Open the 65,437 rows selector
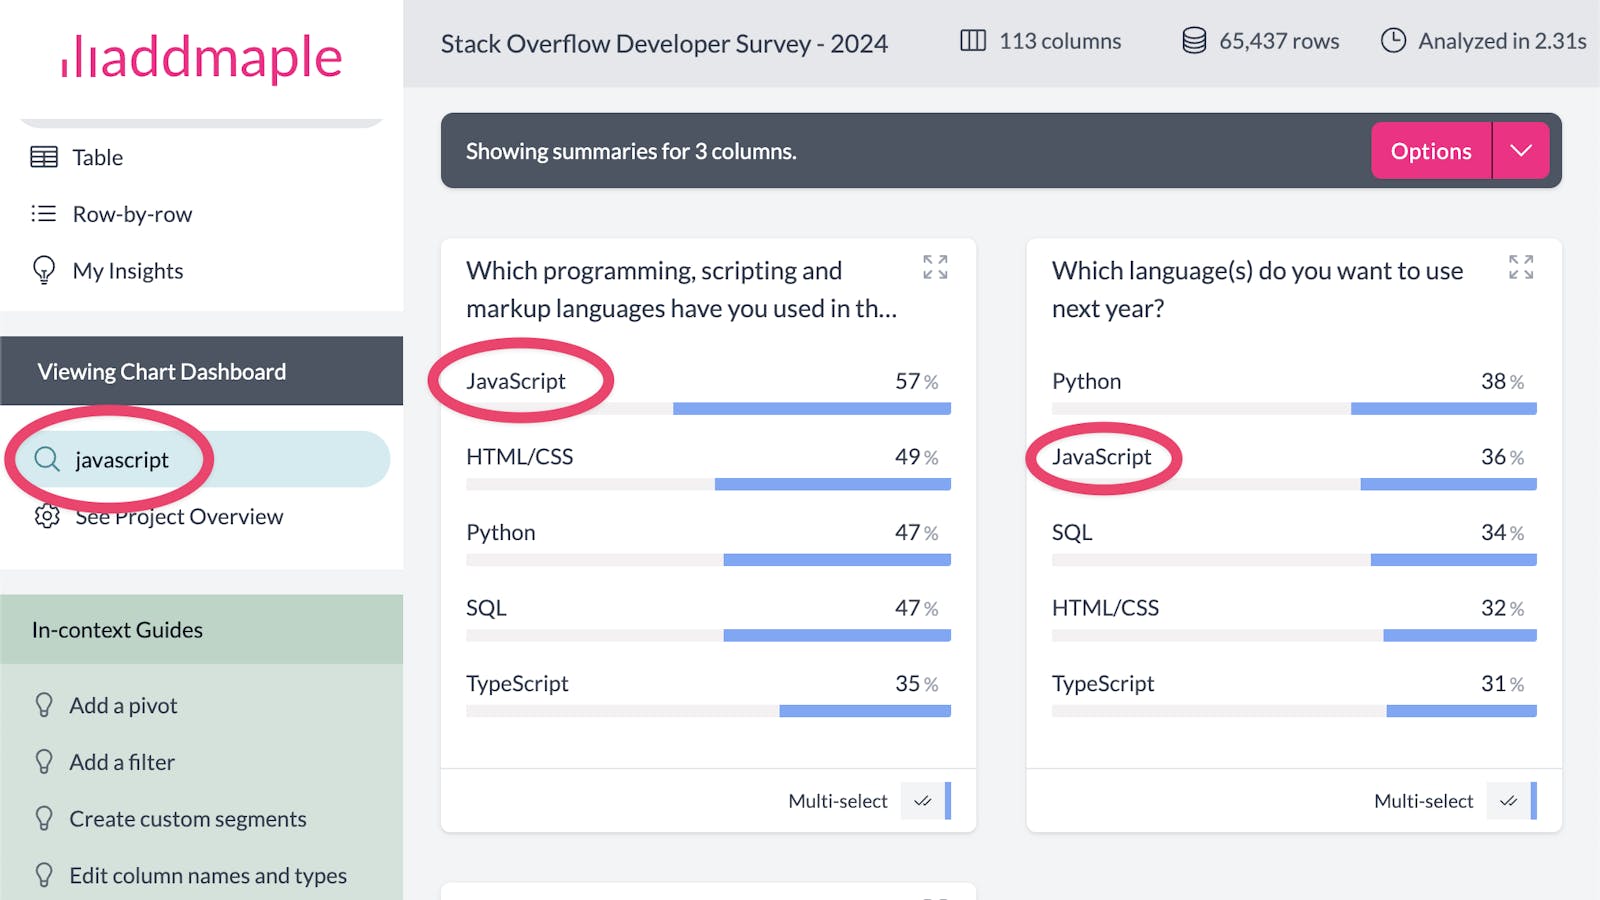This screenshot has height=900, width=1600. pos(1260,41)
